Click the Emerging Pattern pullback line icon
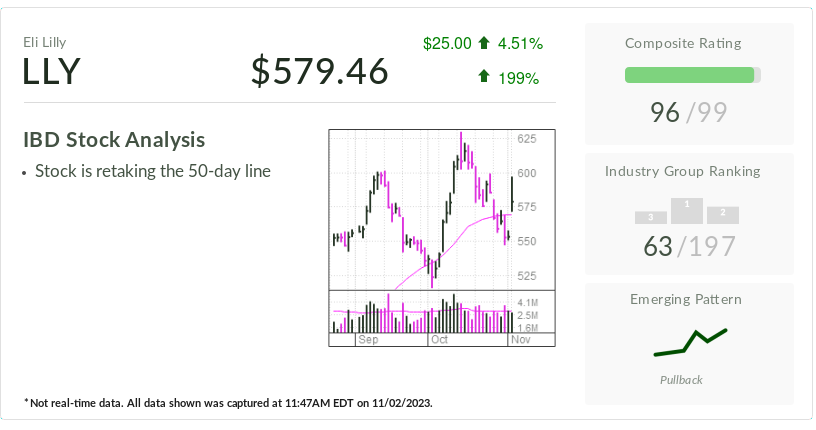816x430 pixels. click(x=690, y=342)
